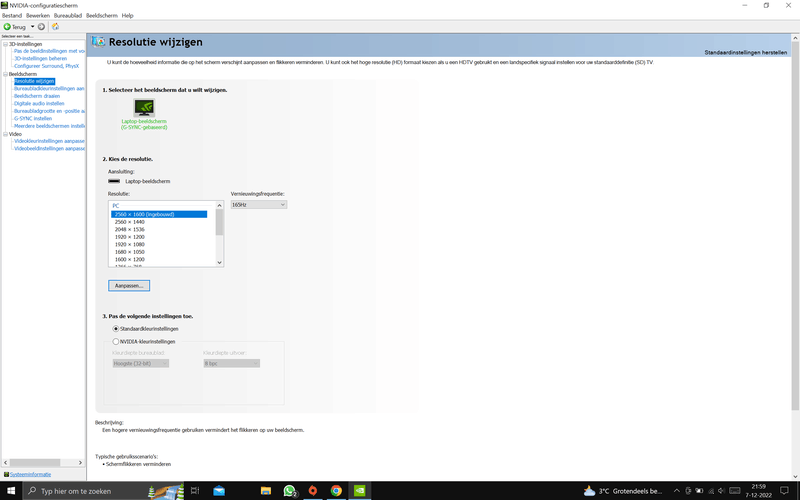Image resolution: width=800 pixels, height=500 pixels.
Task: Select Resolutie wijzigen in task tree
Action: (34, 81)
